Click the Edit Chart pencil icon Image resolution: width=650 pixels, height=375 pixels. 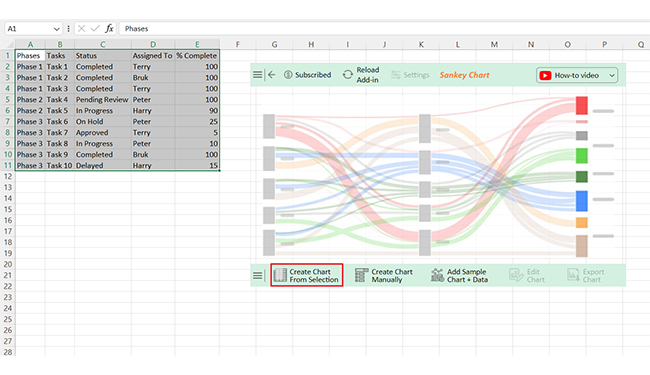(516, 275)
